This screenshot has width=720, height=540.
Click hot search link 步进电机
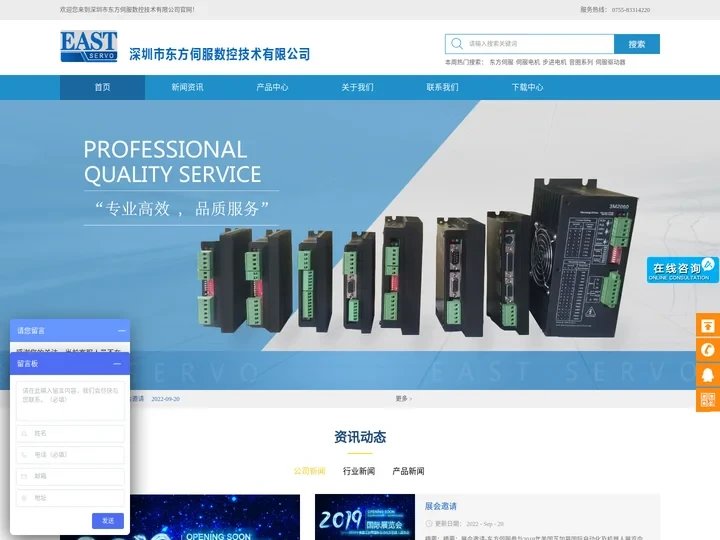click(554, 62)
